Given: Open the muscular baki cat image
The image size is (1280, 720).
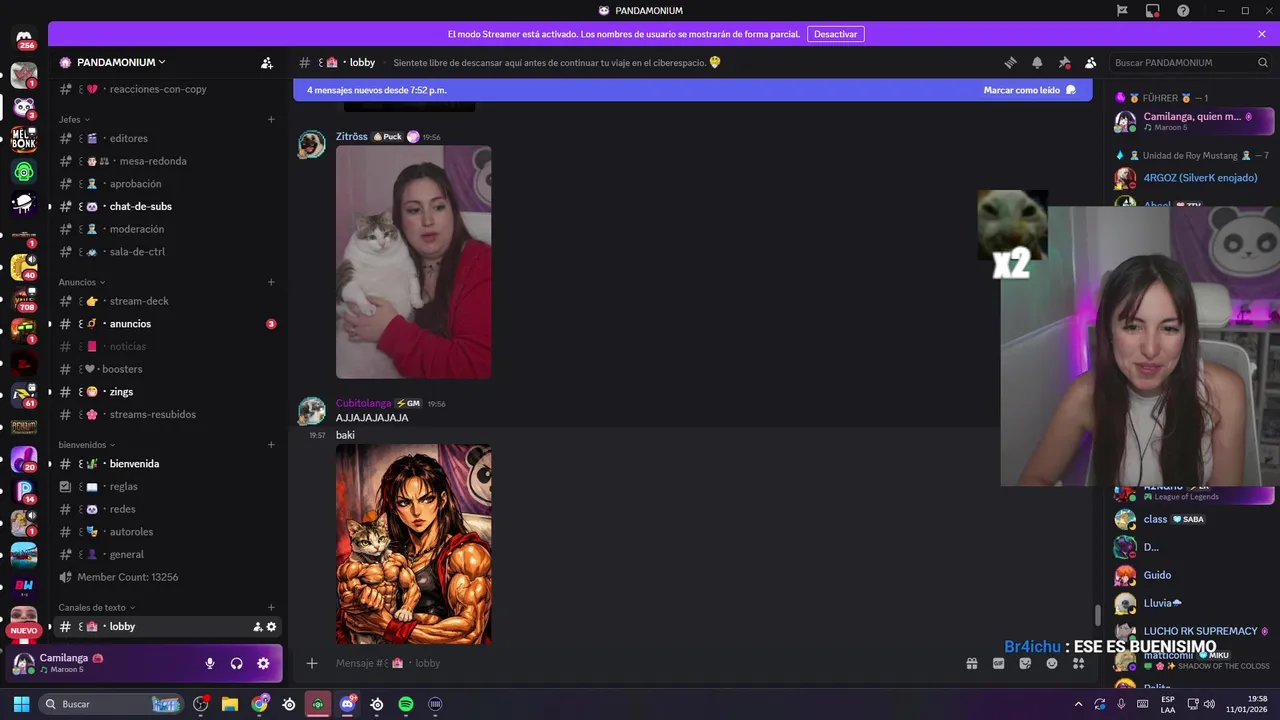Looking at the screenshot, I should [x=413, y=544].
